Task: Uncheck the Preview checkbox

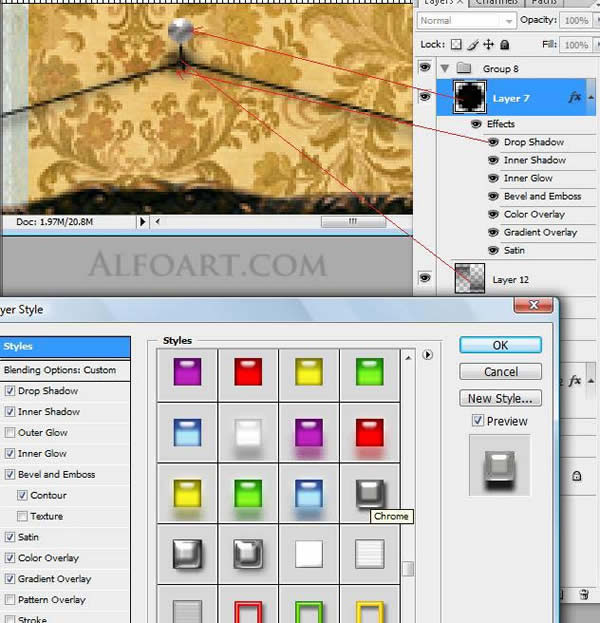Action: coord(477,421)
